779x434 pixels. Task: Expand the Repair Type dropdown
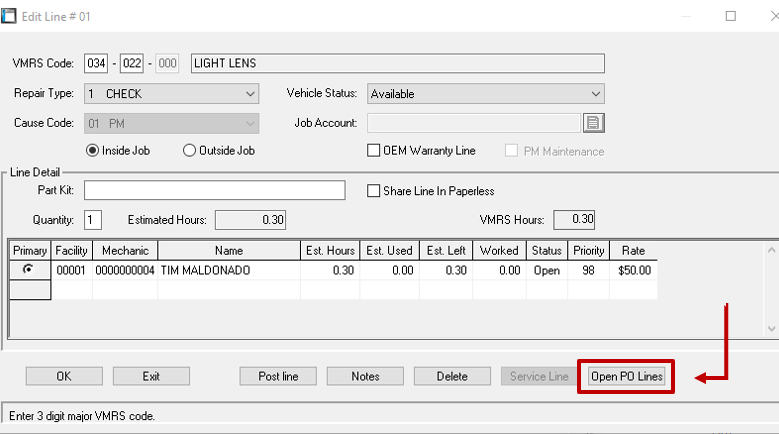coord(250,94)
